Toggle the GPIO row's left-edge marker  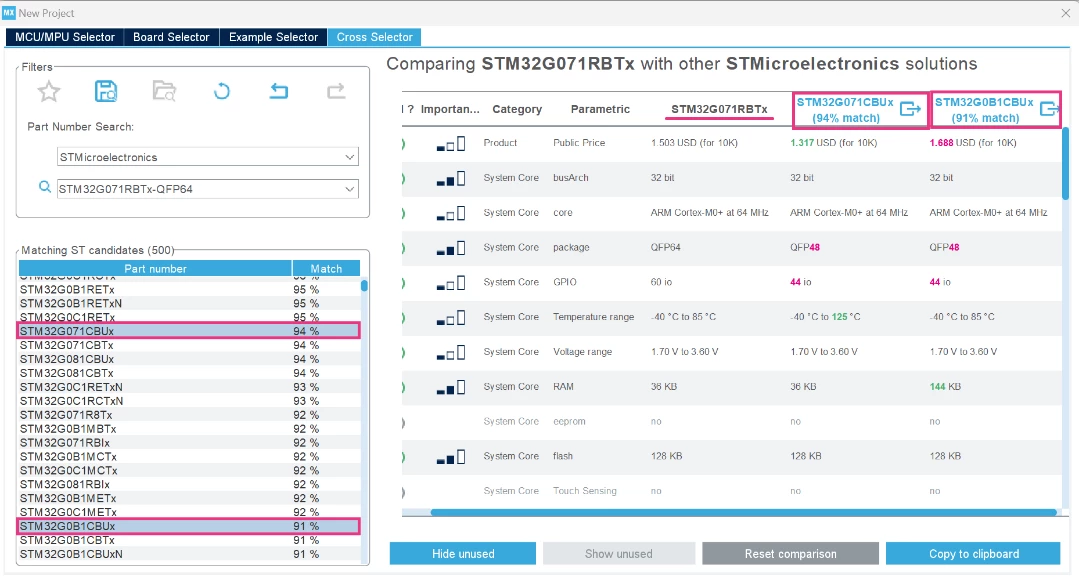coord(404,283)
